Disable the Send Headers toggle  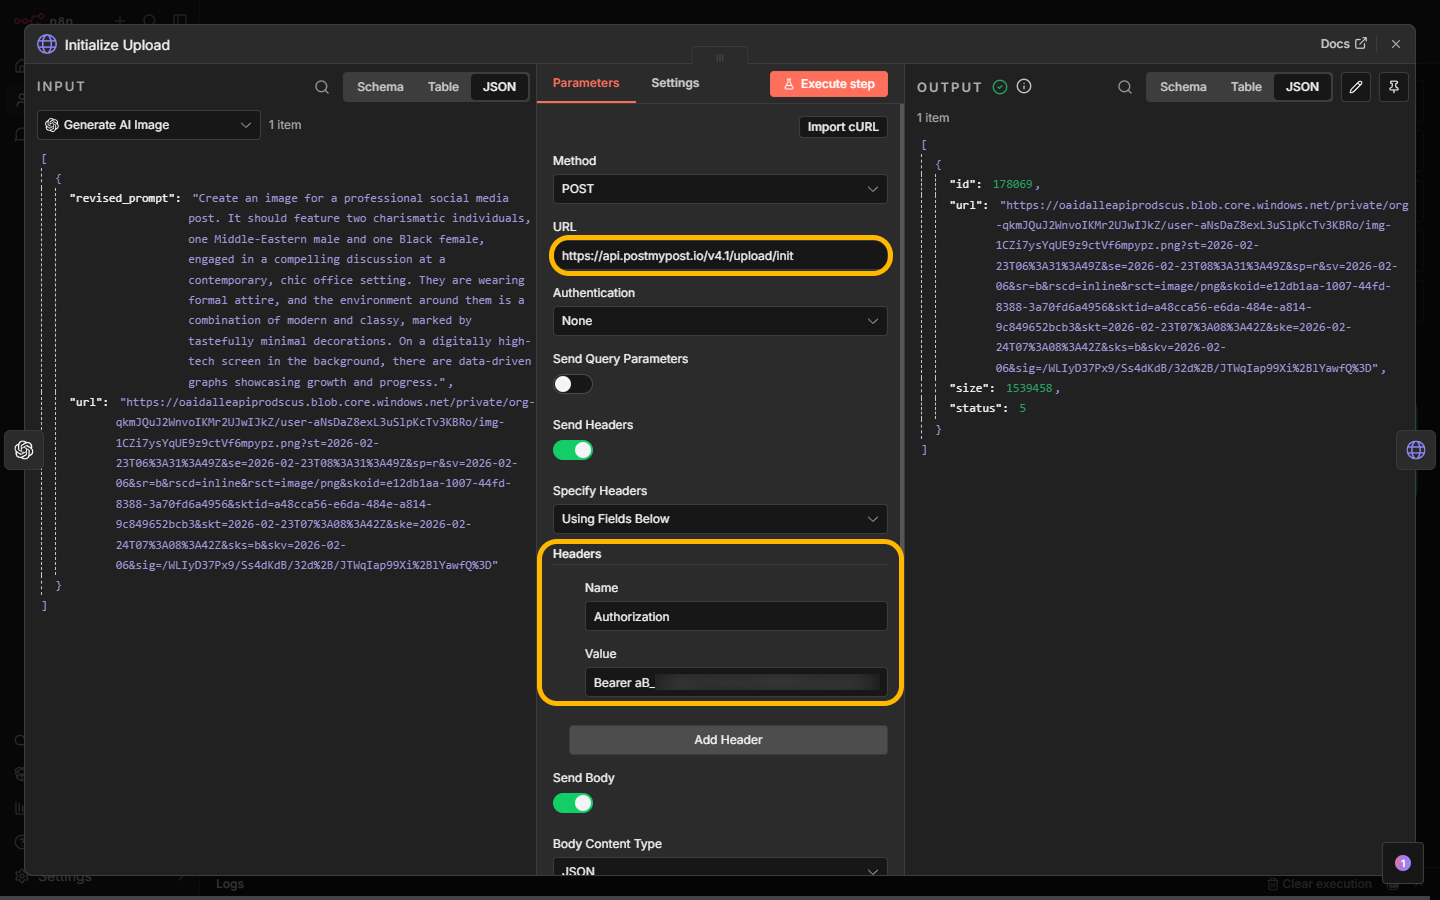(573, 450)
